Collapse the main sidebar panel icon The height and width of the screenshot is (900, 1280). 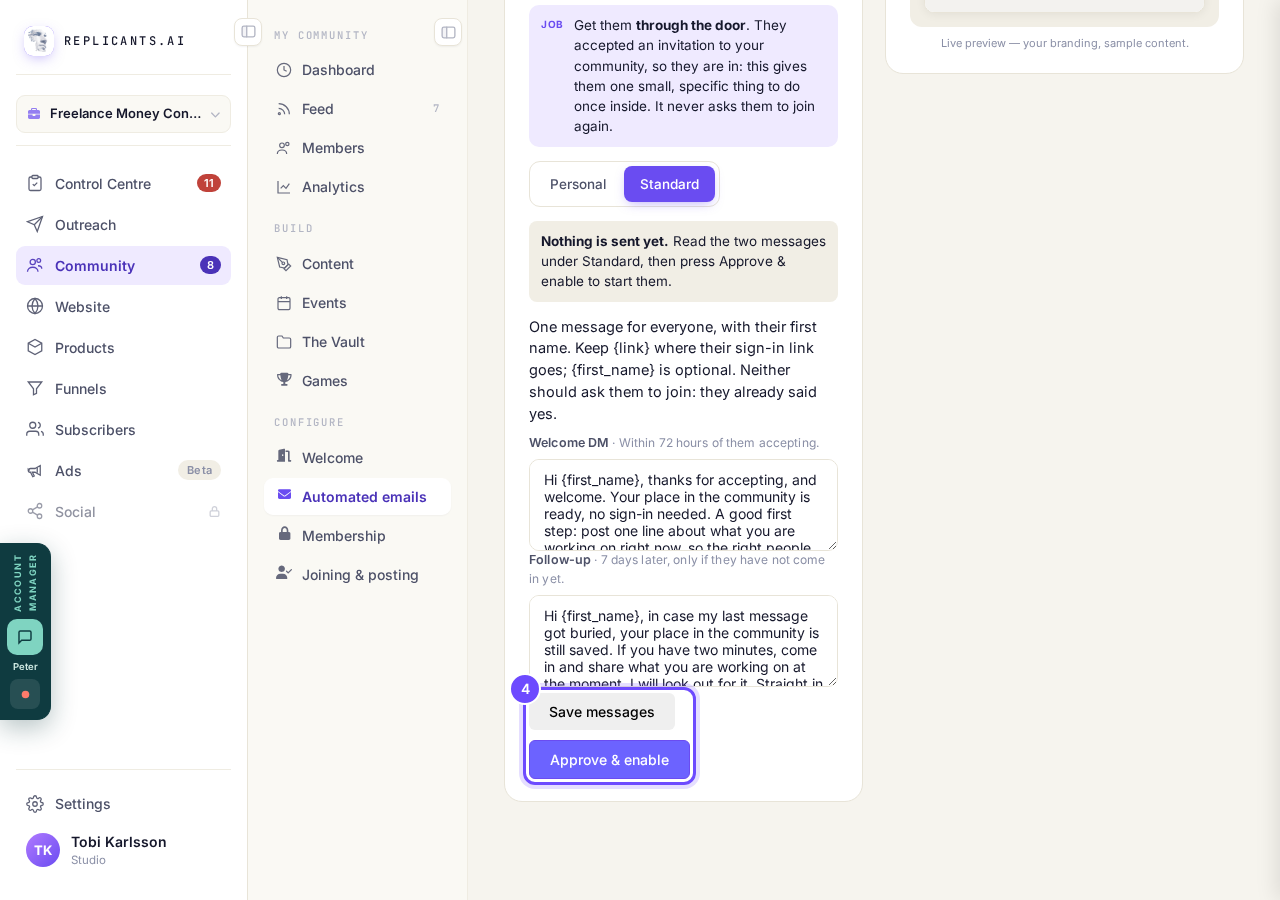[248, 32]
